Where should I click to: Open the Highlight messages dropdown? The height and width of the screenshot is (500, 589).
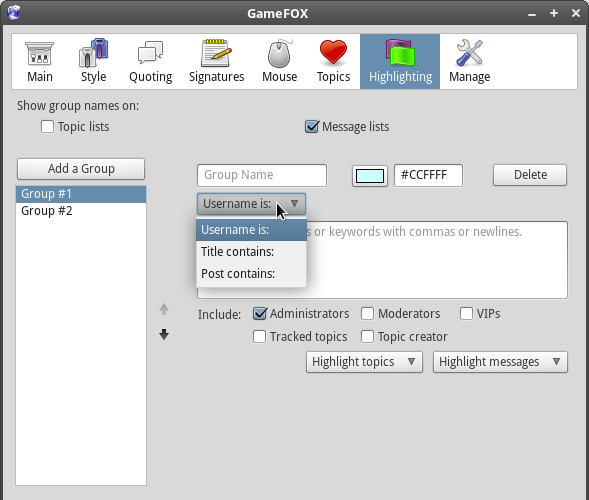pos(500,362)
